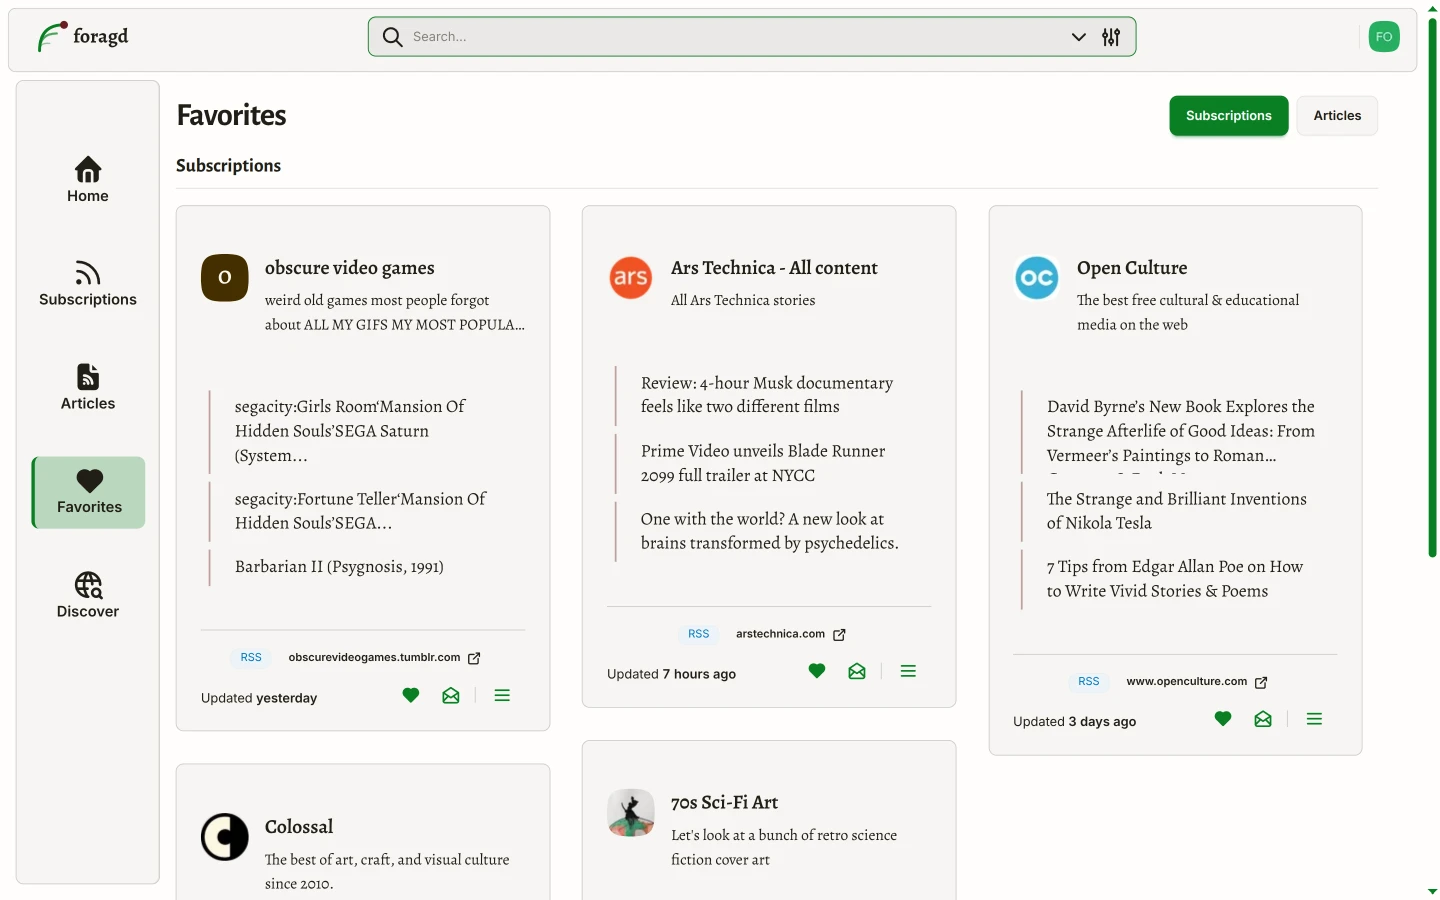Screen dimensions: 1440x900
Task: Click RSS badge on obscure video games card
Action: tap(251, 658)
